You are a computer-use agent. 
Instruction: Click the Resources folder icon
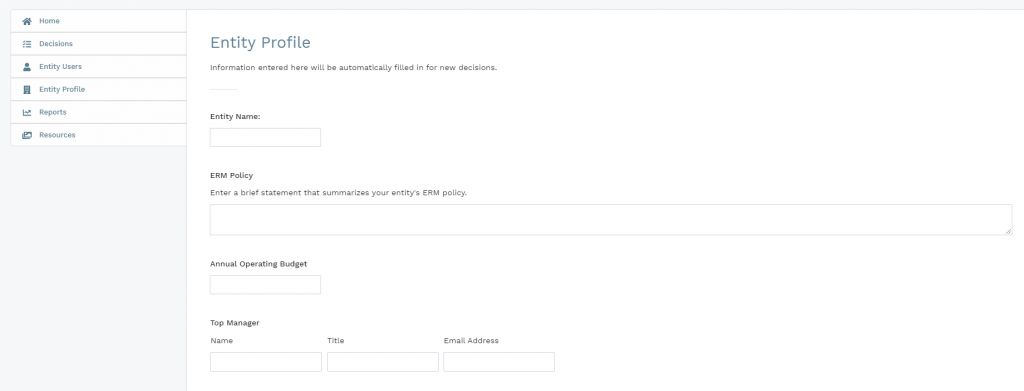click(27, 135)
